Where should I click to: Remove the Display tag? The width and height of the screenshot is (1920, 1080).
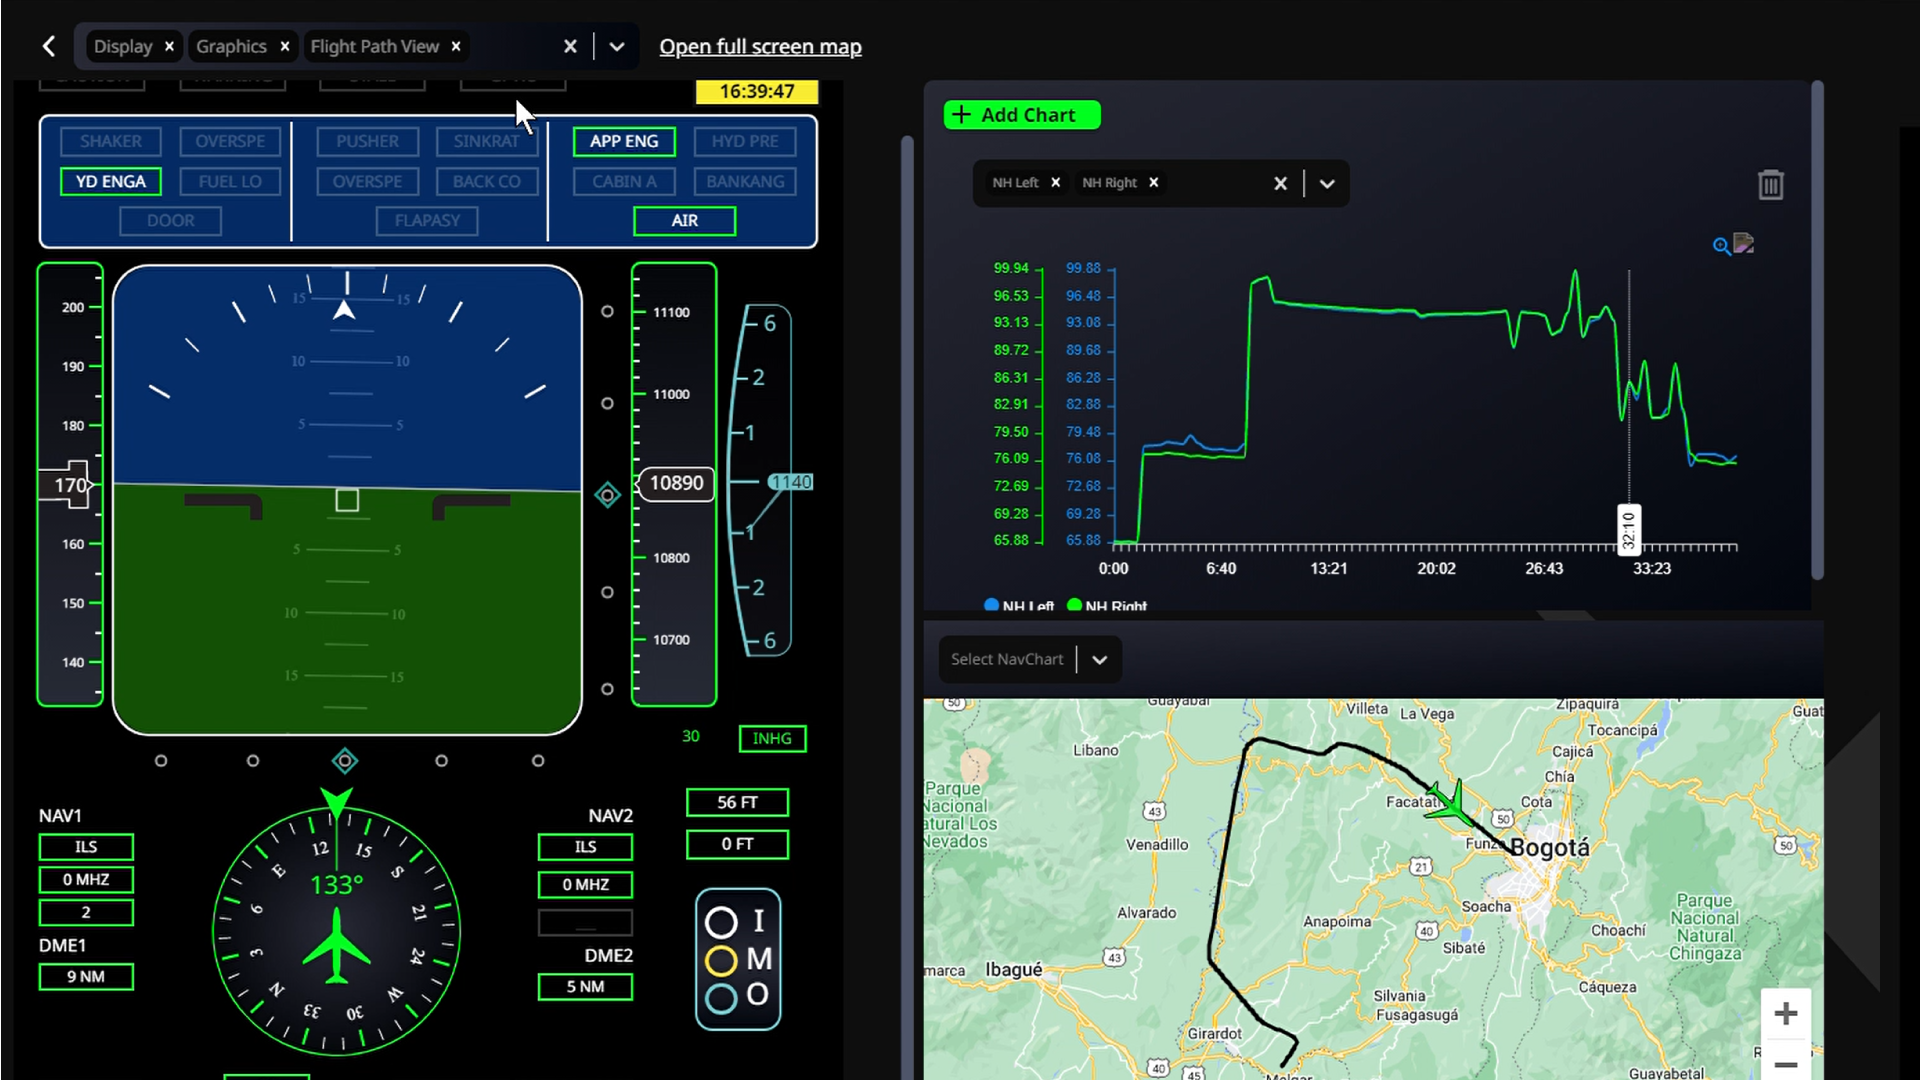(170, 46)
